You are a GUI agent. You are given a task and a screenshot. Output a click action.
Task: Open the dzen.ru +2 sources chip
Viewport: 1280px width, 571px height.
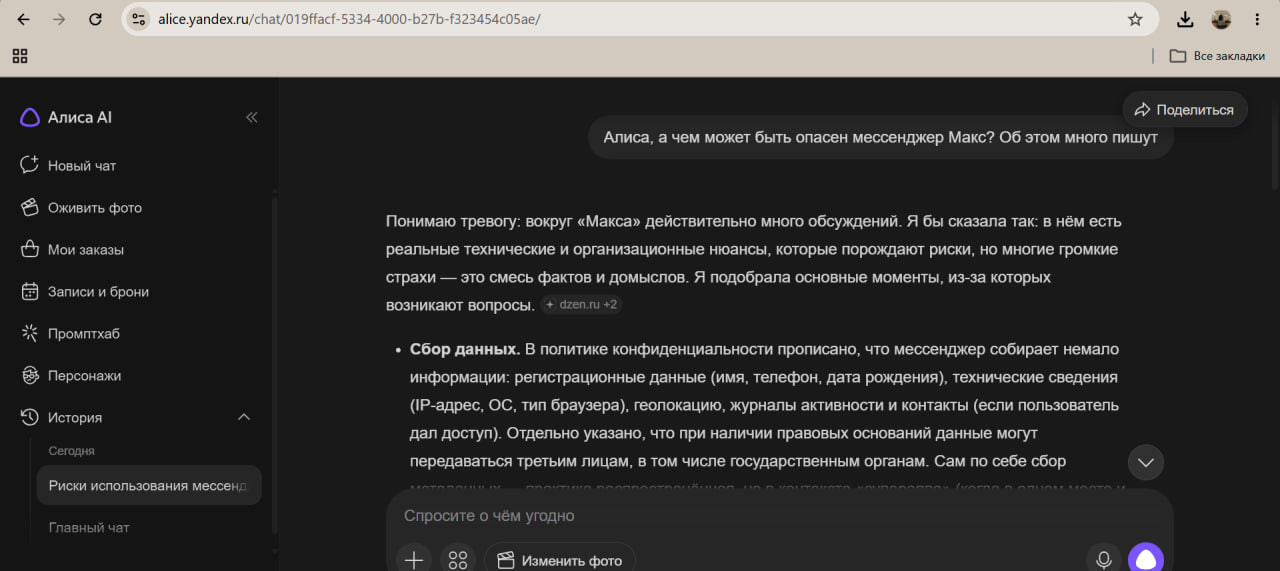(581, 304)
